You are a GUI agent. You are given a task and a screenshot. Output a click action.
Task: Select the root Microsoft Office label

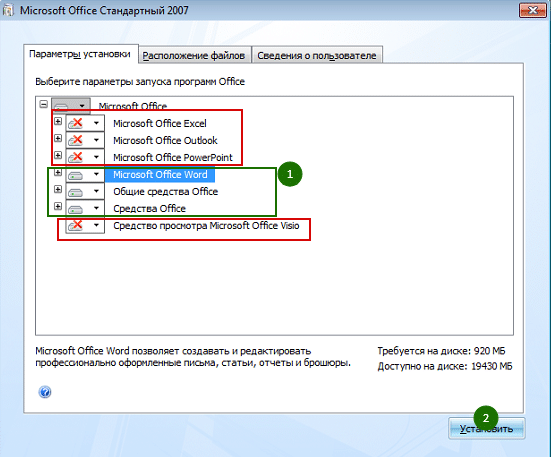click(x=132, y=106)
